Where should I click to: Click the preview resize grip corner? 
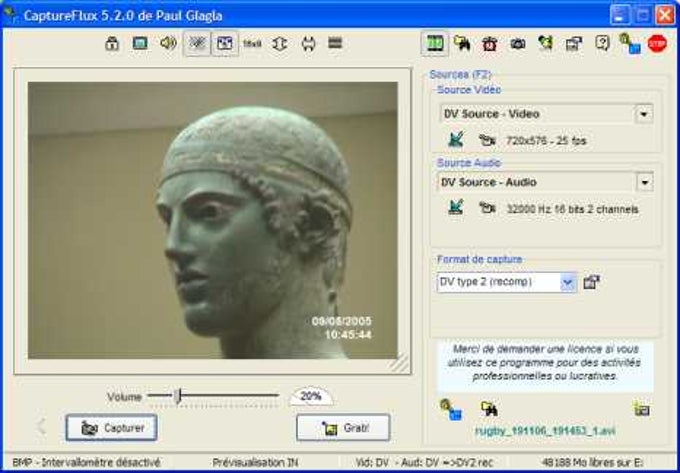(x=399, y=363)
